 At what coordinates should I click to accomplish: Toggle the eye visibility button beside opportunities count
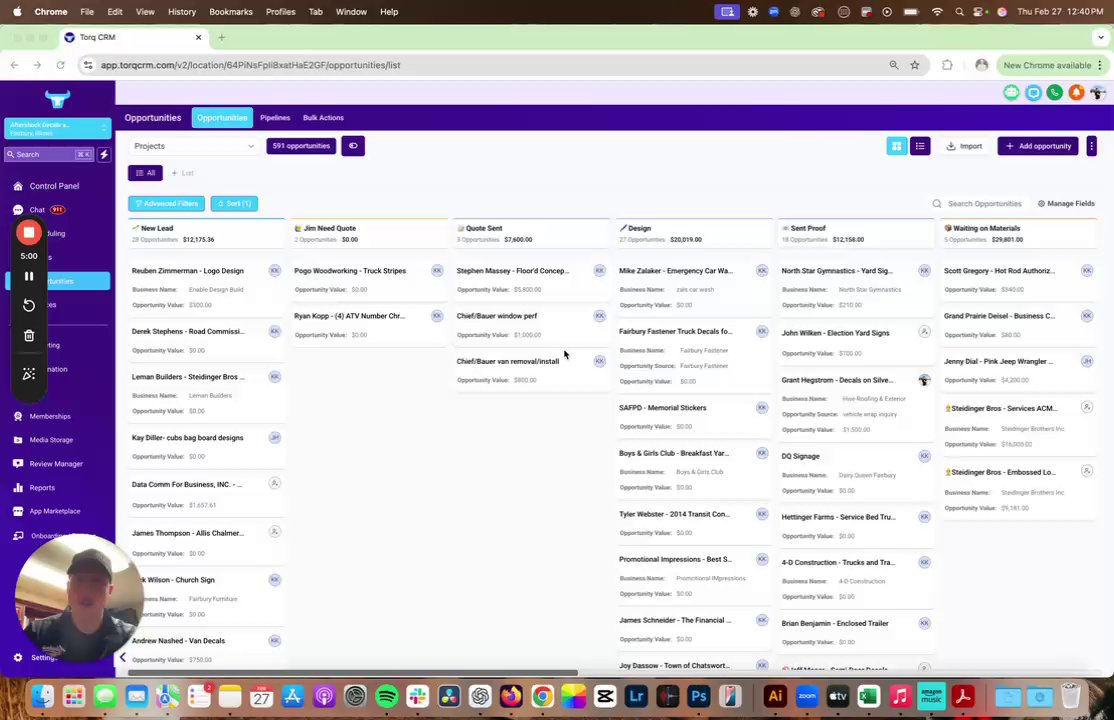pos(353,146)
